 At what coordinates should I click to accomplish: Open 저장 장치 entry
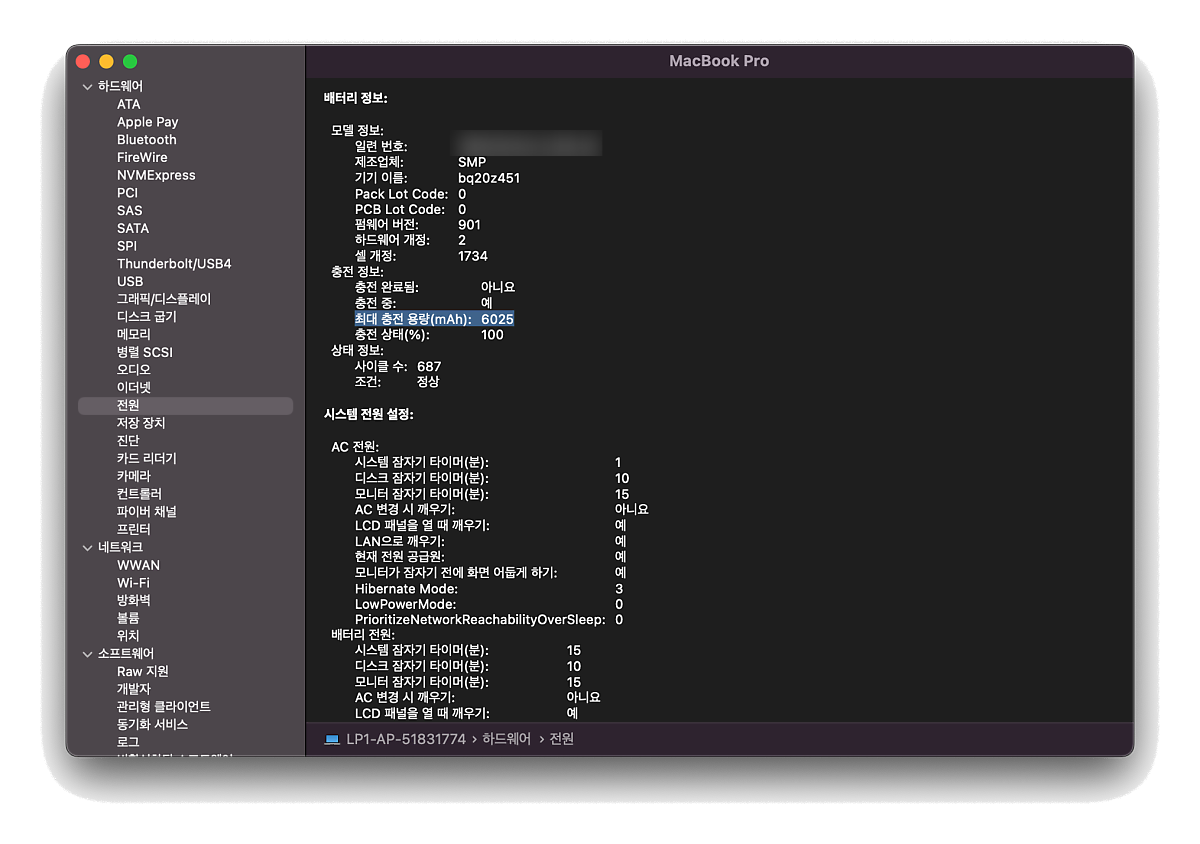coord(141,423)
